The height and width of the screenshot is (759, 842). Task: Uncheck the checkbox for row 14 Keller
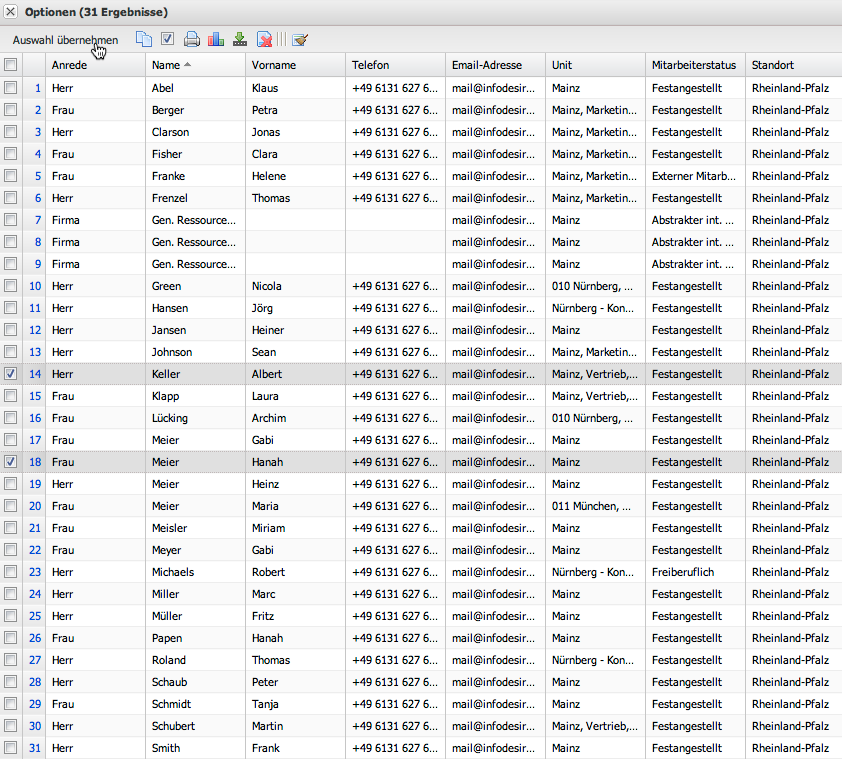coord(11,374)
